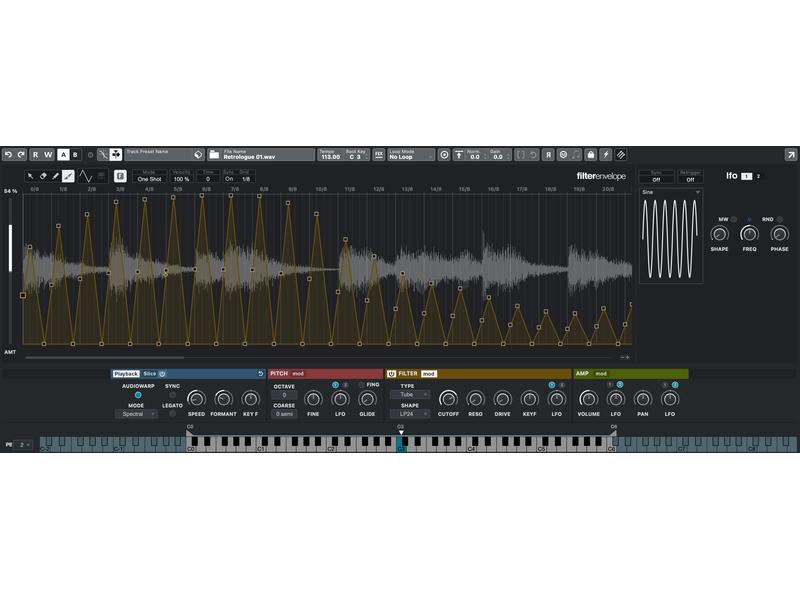Open the filter Shape LP24 dropdown
This screenshot has width=800, height=600.
[x=409, y=414]
